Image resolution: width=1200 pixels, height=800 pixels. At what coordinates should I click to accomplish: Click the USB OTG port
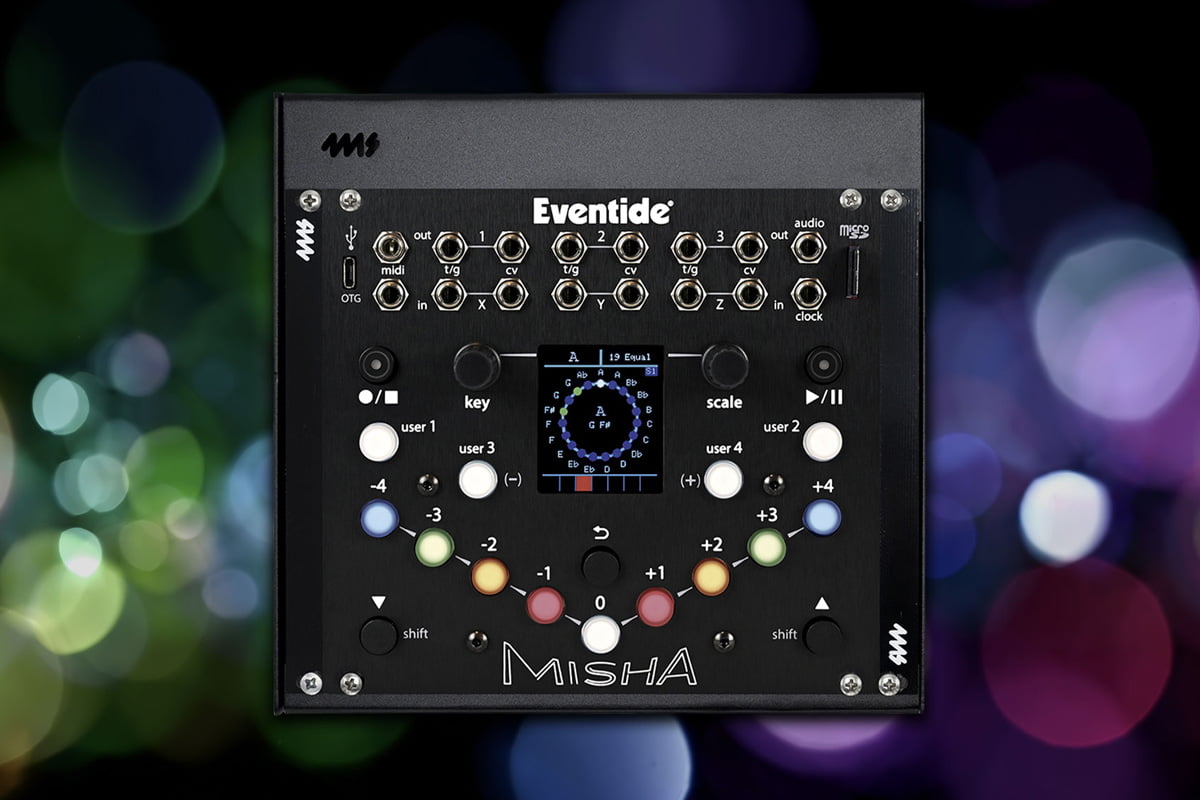coord(349,271)
